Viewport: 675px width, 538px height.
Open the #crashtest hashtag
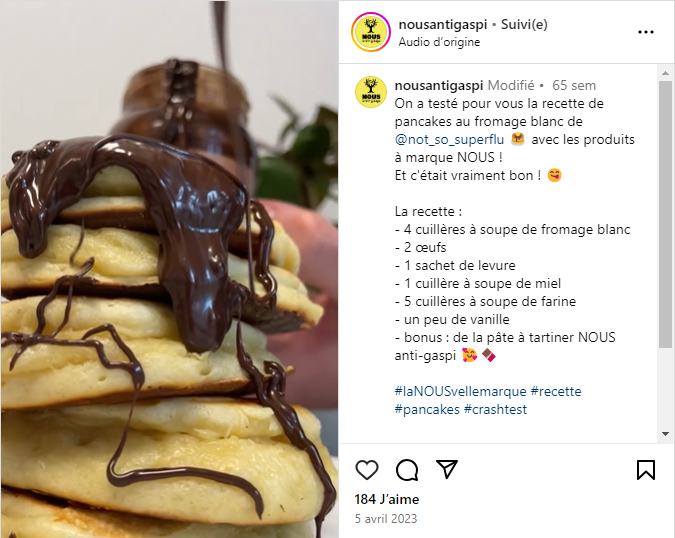coord(495,409)
